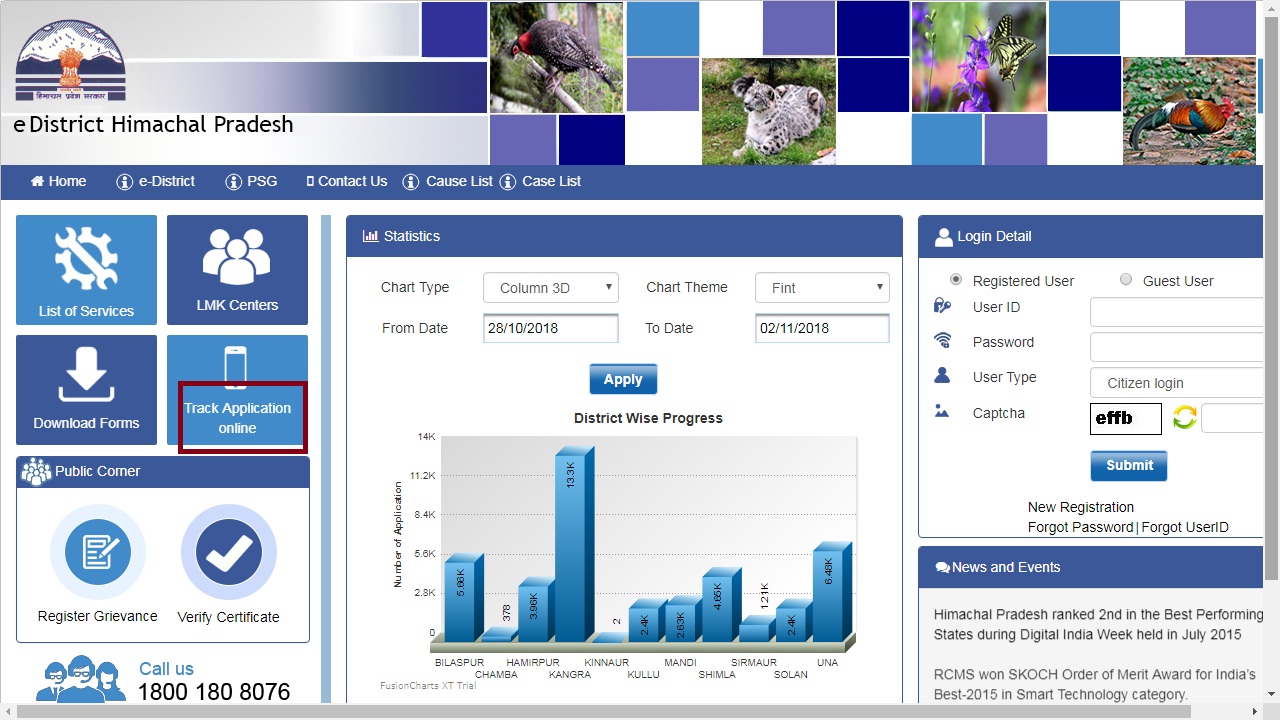Open the List of Services tile

pyautogui.click(x=86, y=270)
